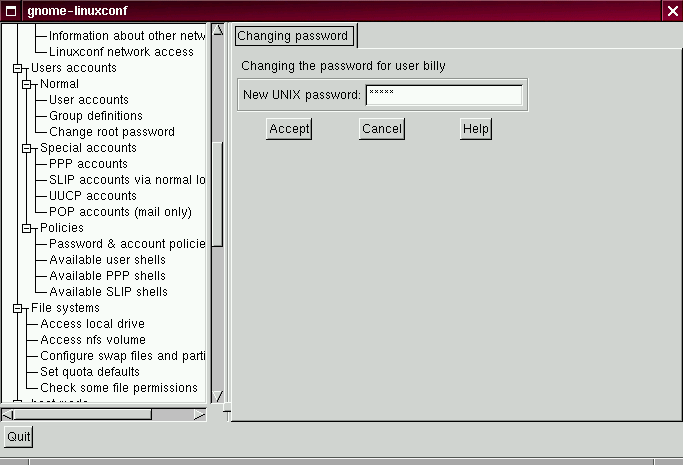The width and height of the screenshot is (683, 465).
Task: Open Help for password change
Action: (476, 129)
